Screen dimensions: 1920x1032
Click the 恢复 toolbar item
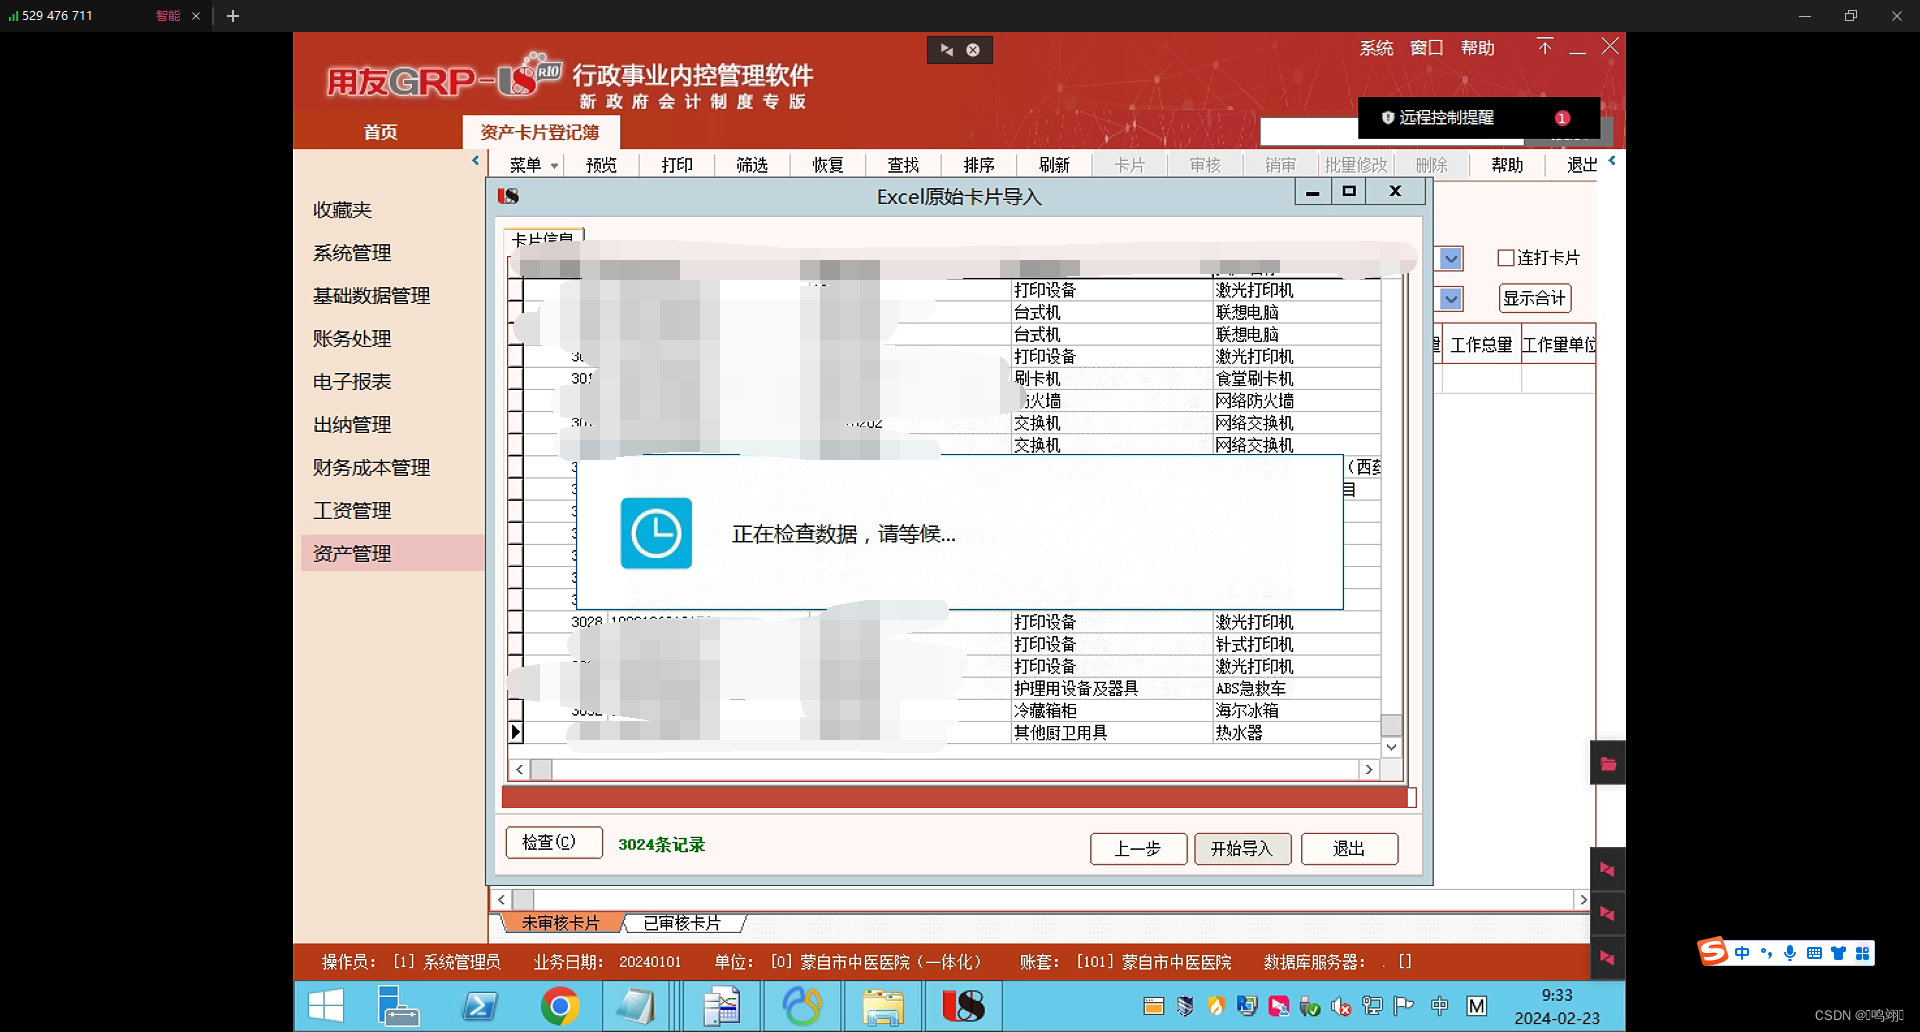[828, 165]
